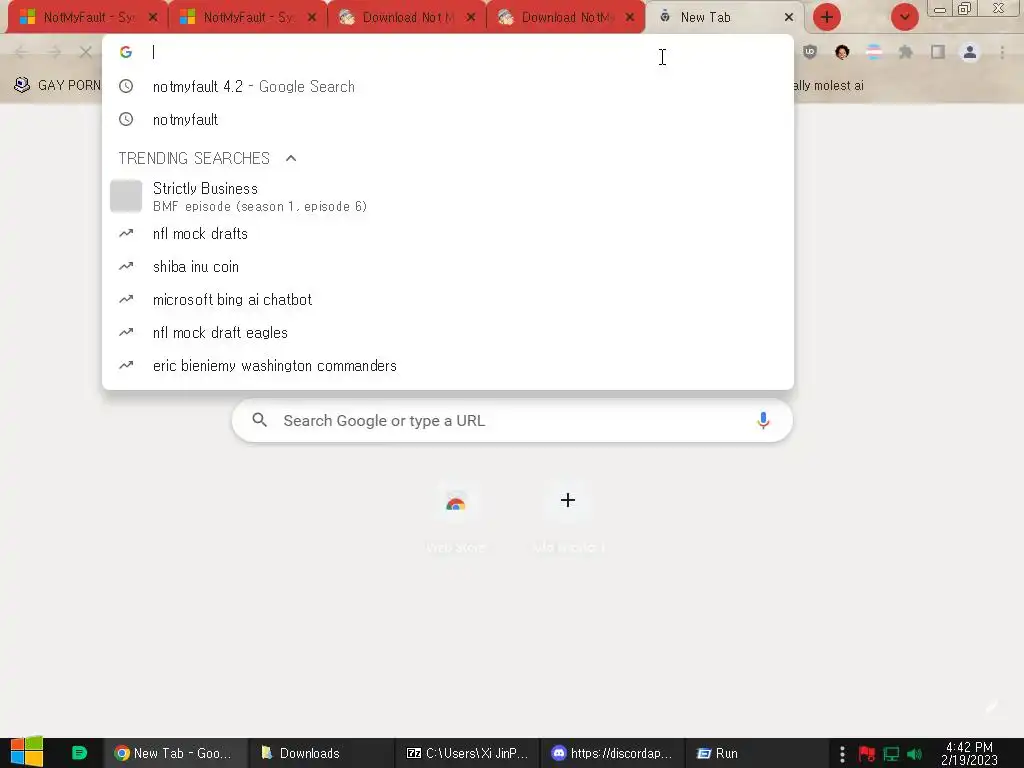Viewport: 1024px width, 768px height.
Task: Choose 'nfl mock drafts' trending search
Action: (448, 234)
